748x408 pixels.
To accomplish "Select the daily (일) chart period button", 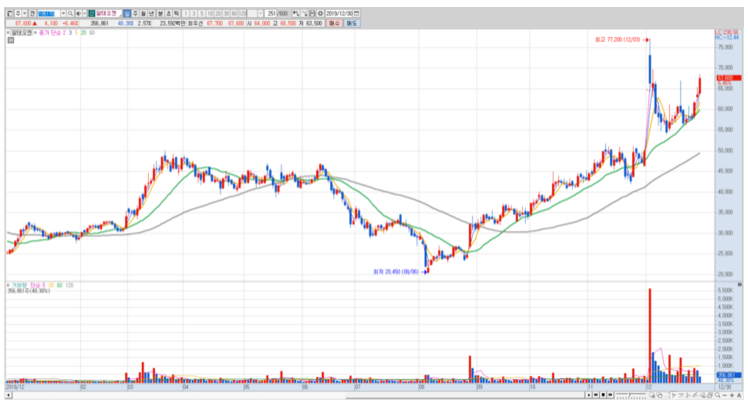I will tap(127, 13).
